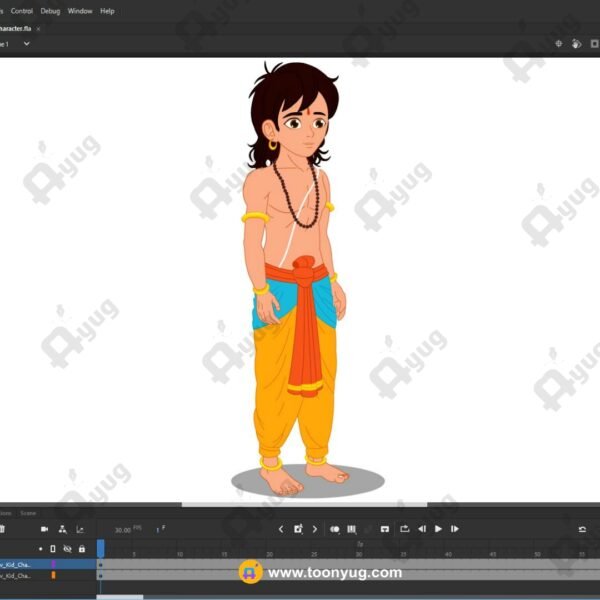This screenshot has height=600, width=600.
Task: Click frame 50 on the timeline ruler
Action: pos(538,554)
